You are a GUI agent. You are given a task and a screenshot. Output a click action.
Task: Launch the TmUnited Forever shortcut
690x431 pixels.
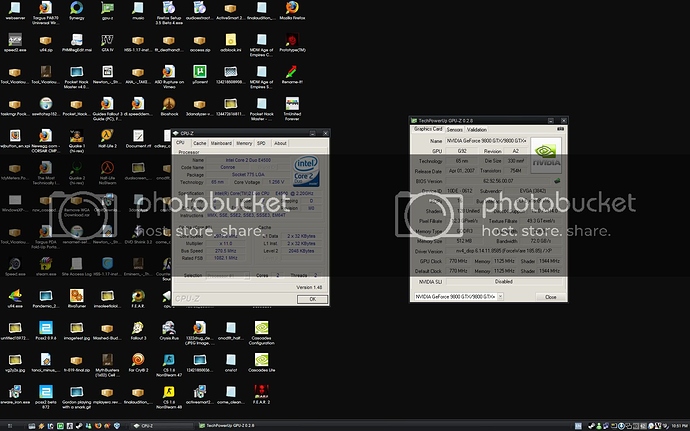point(292,109)
